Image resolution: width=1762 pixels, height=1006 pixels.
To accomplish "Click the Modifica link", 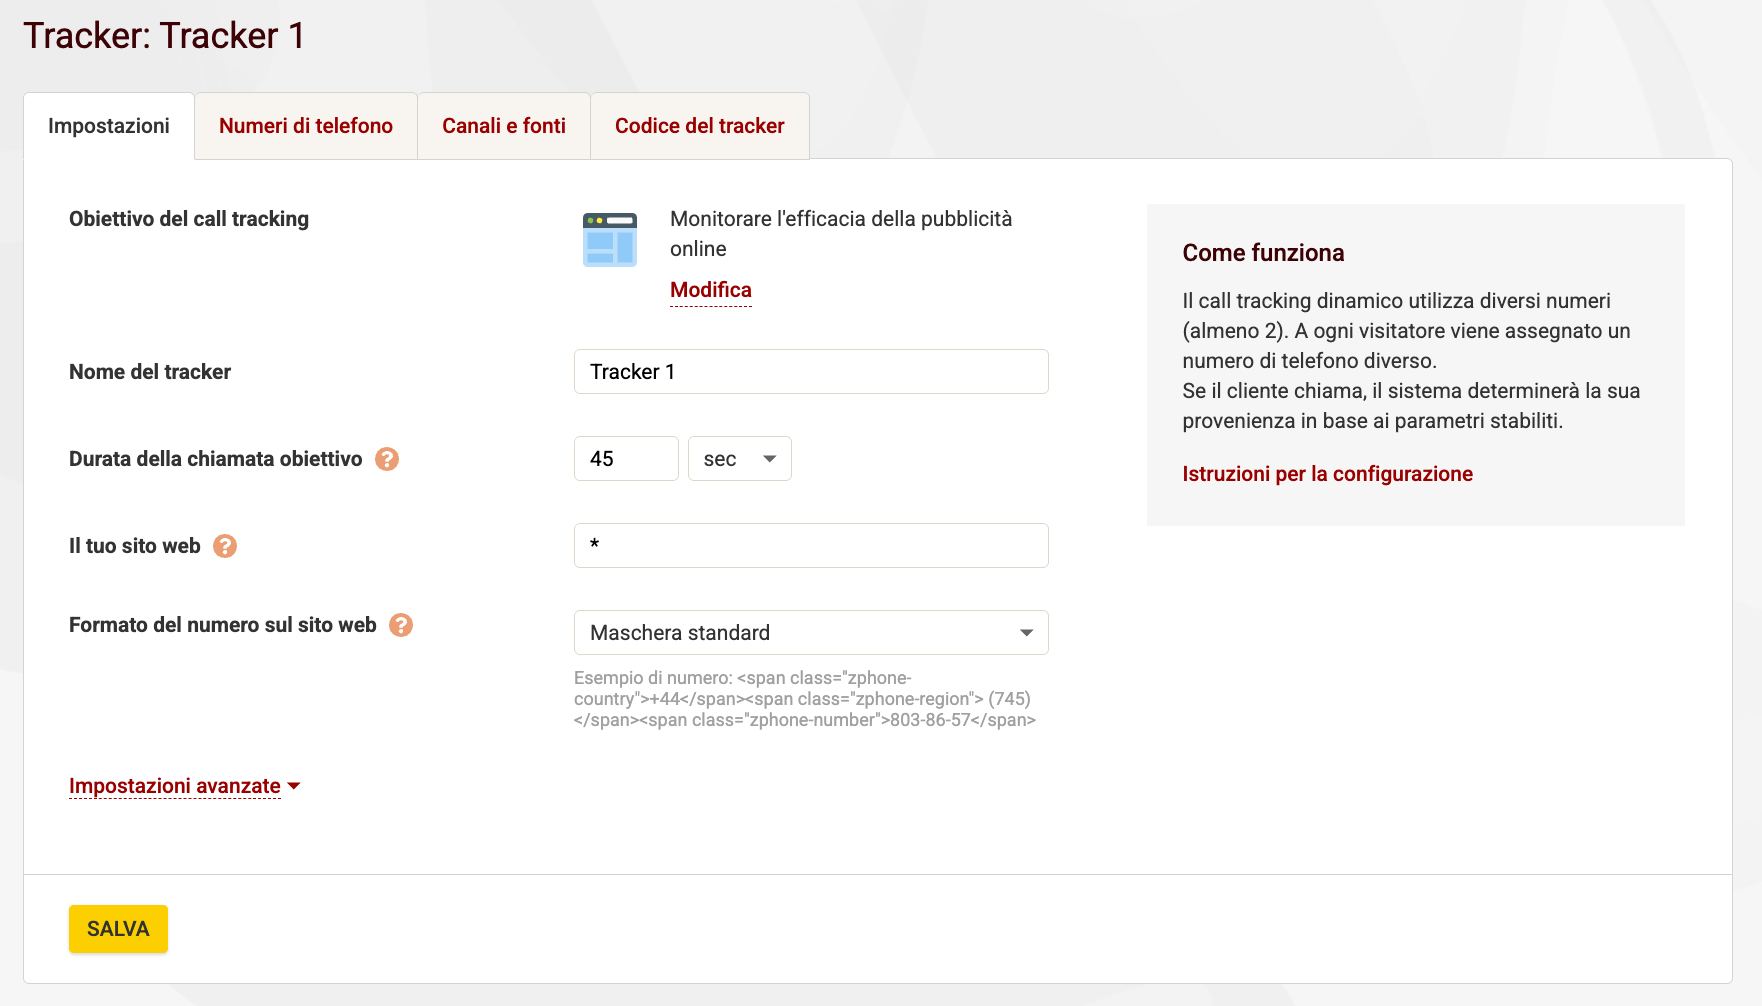I will [x=710, y=290].
